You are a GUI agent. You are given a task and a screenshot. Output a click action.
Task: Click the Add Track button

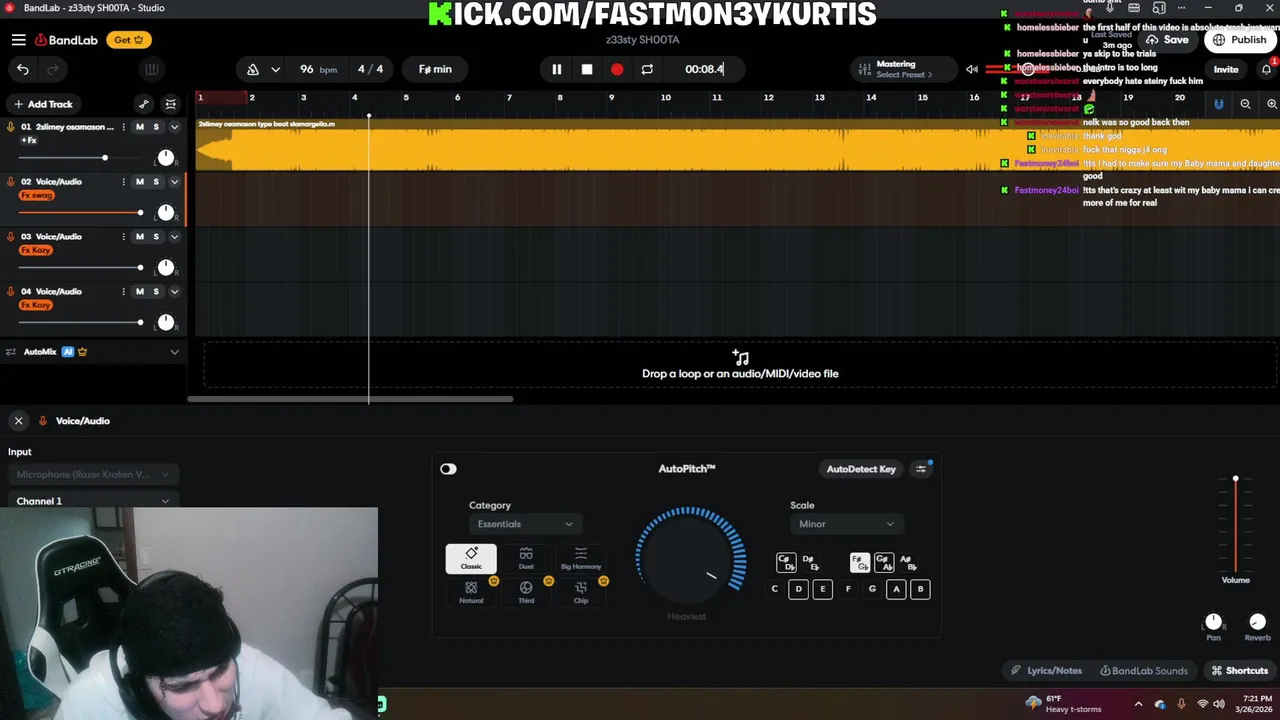pos(42,104)
